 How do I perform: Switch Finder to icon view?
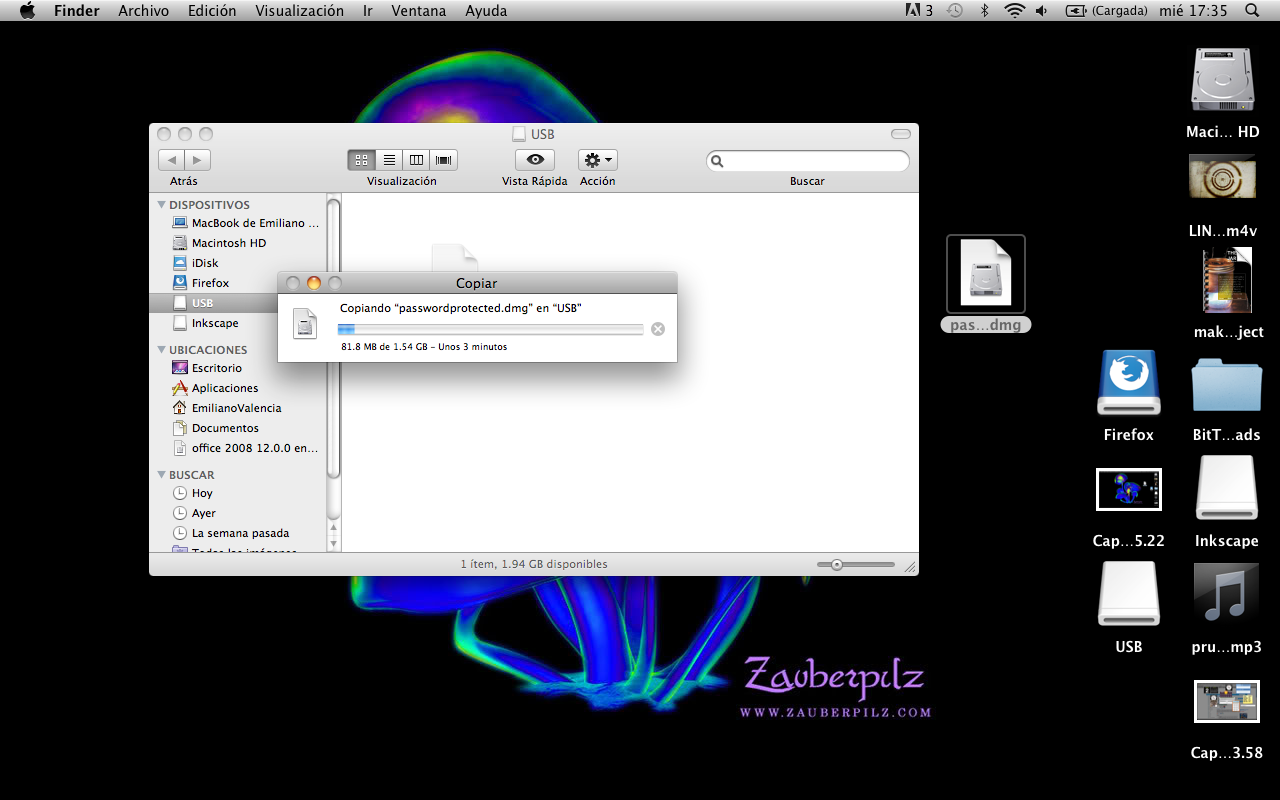coord(362,160)
